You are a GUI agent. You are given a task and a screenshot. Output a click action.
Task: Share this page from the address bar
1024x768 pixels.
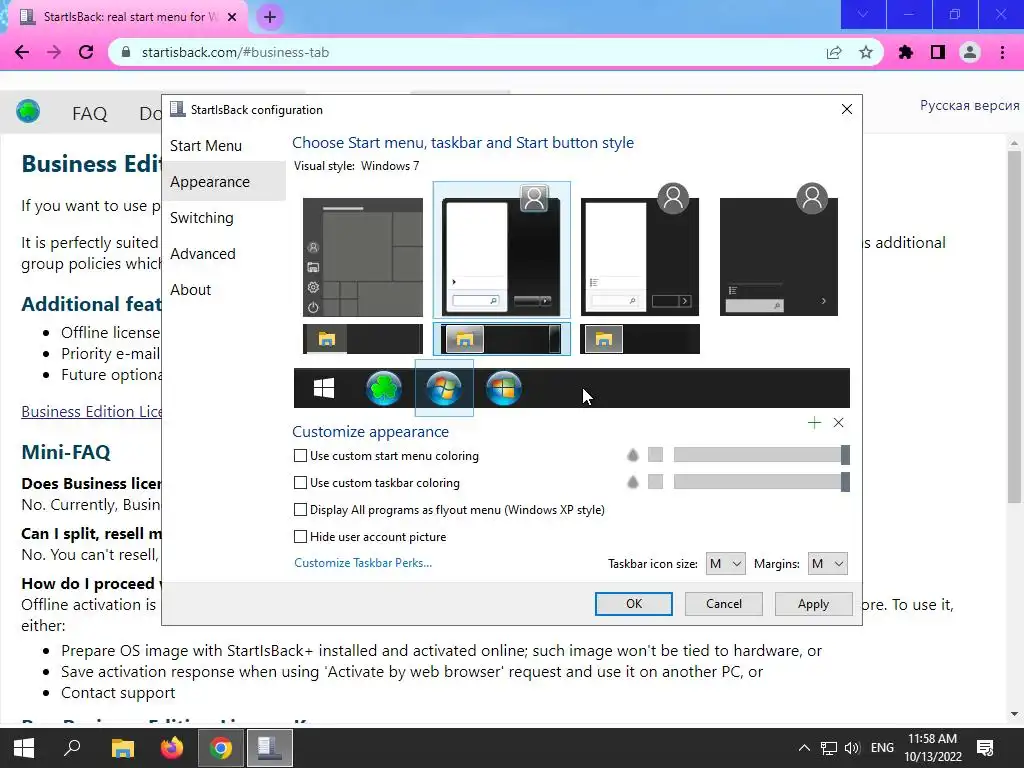click(834, 52)
